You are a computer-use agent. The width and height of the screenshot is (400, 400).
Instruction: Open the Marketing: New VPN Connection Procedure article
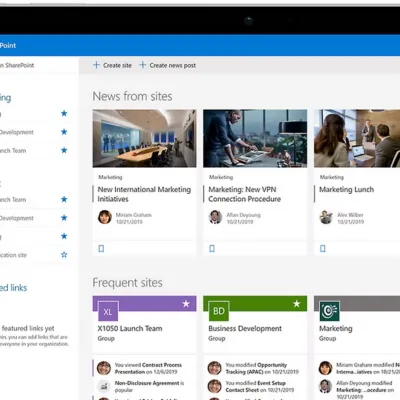pos(244,194)
